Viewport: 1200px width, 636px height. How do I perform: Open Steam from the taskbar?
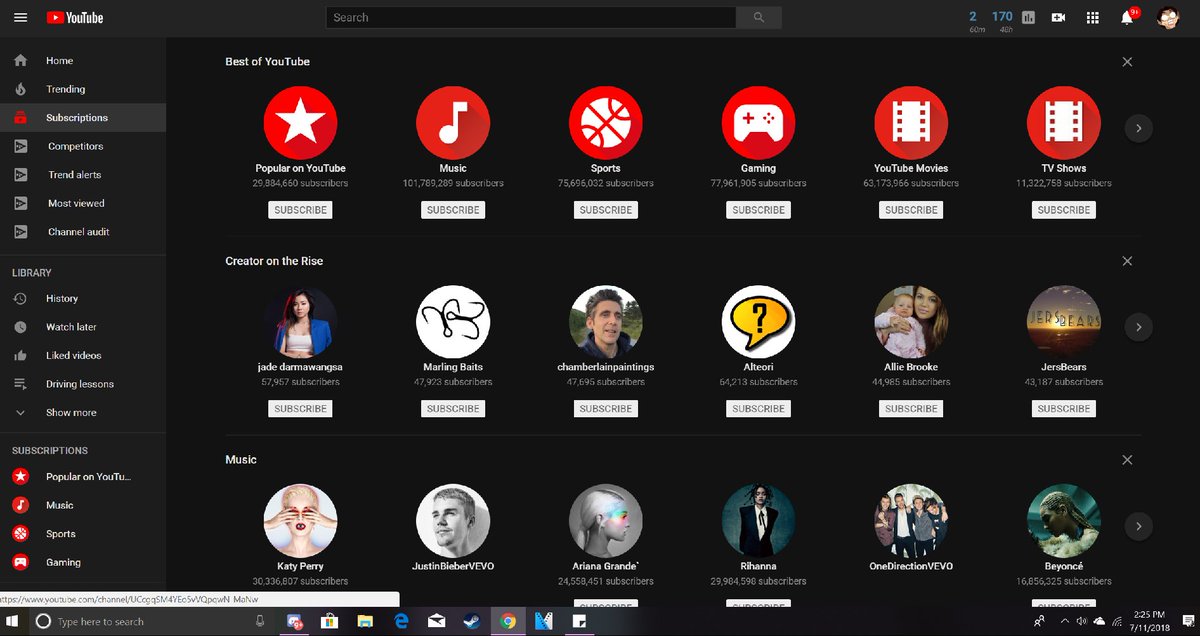pyautogui.click(x=472, y=621)
